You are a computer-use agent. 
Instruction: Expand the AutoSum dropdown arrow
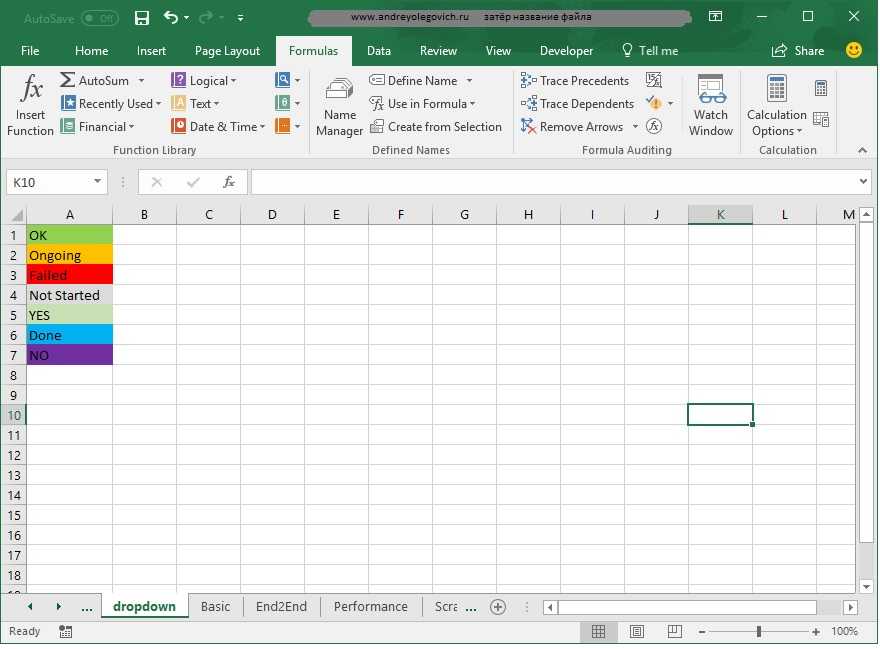(x=141, y=81)
